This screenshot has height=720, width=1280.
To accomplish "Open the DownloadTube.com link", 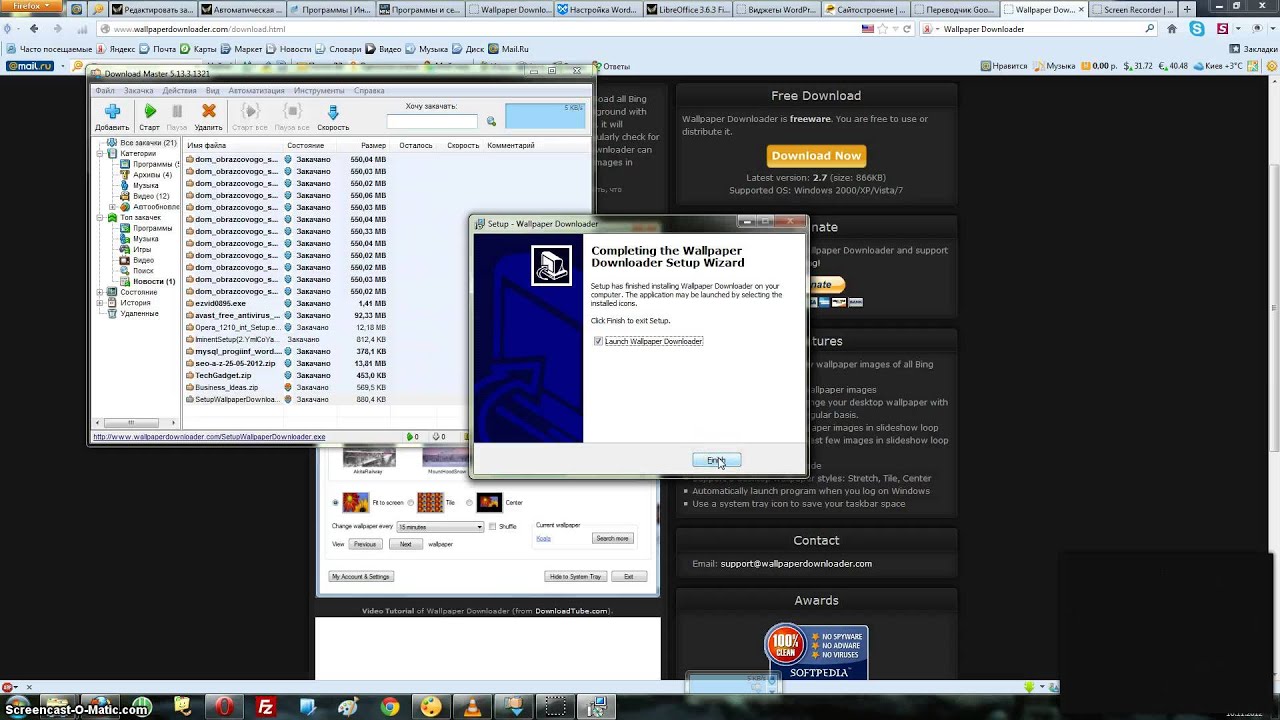I will click(x=570, y=611).
